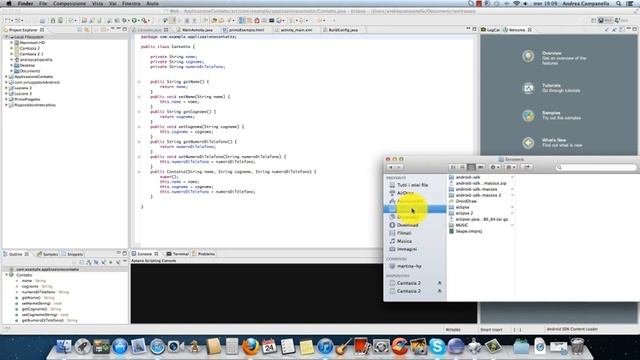
Task: Open Spotlight search in the menu bar
Action: click(619, 3)
